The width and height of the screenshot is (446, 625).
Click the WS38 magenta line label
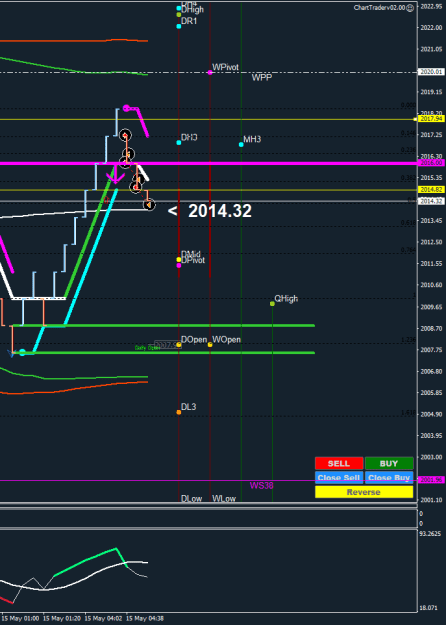pos(261,485)
